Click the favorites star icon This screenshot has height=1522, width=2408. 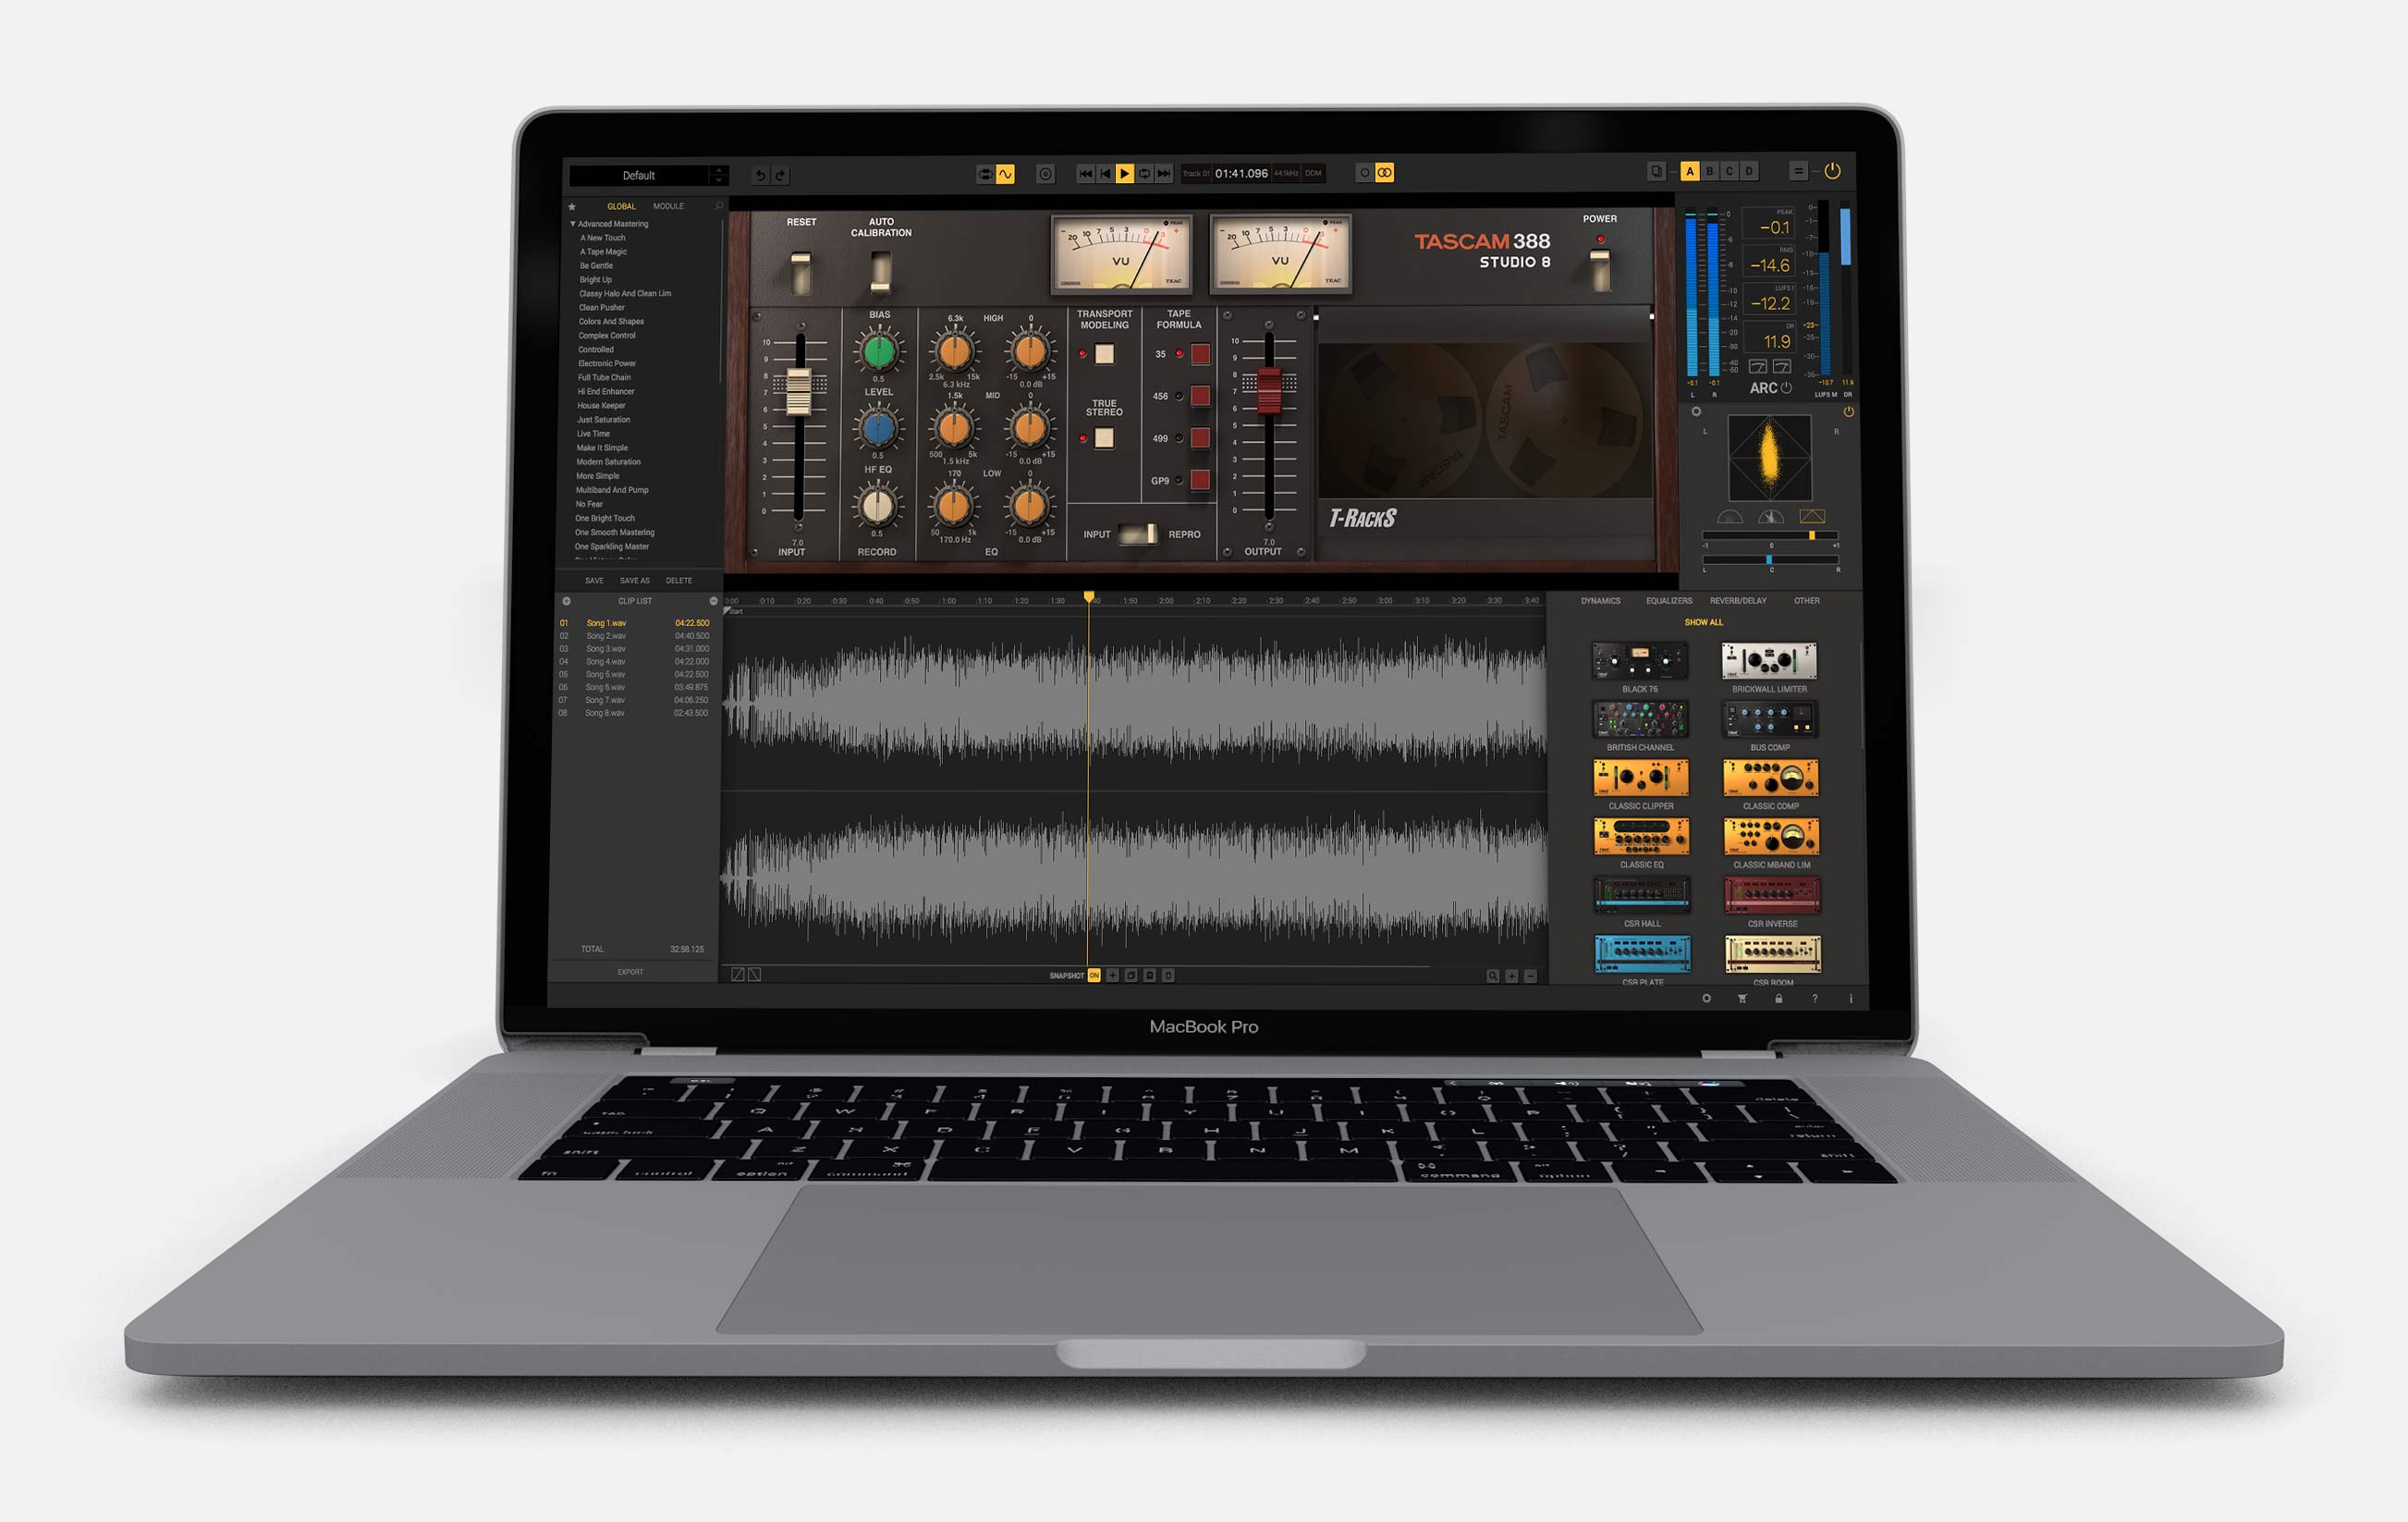572,207
